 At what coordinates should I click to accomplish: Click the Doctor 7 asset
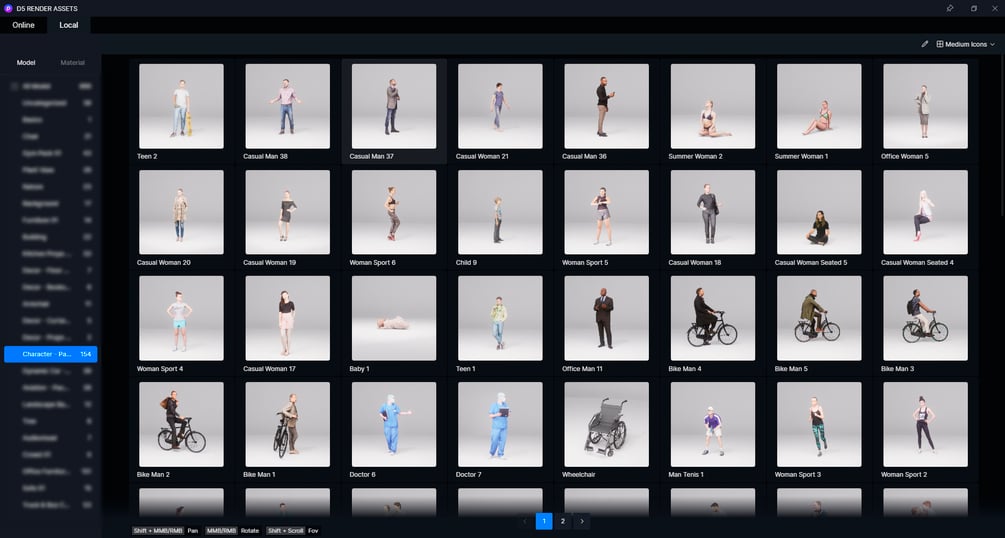coord(501,425)
